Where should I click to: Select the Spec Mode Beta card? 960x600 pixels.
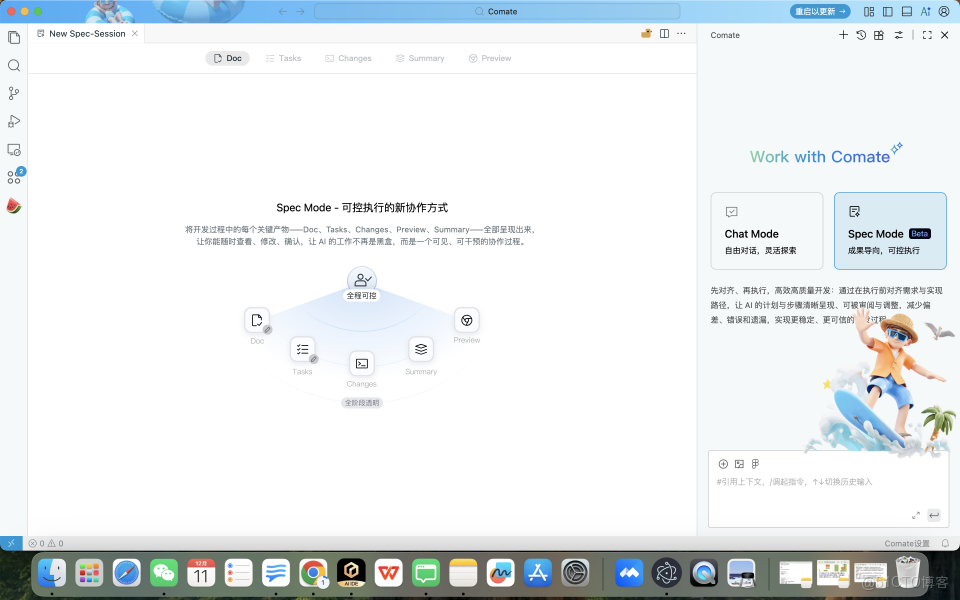pos(890,230)
